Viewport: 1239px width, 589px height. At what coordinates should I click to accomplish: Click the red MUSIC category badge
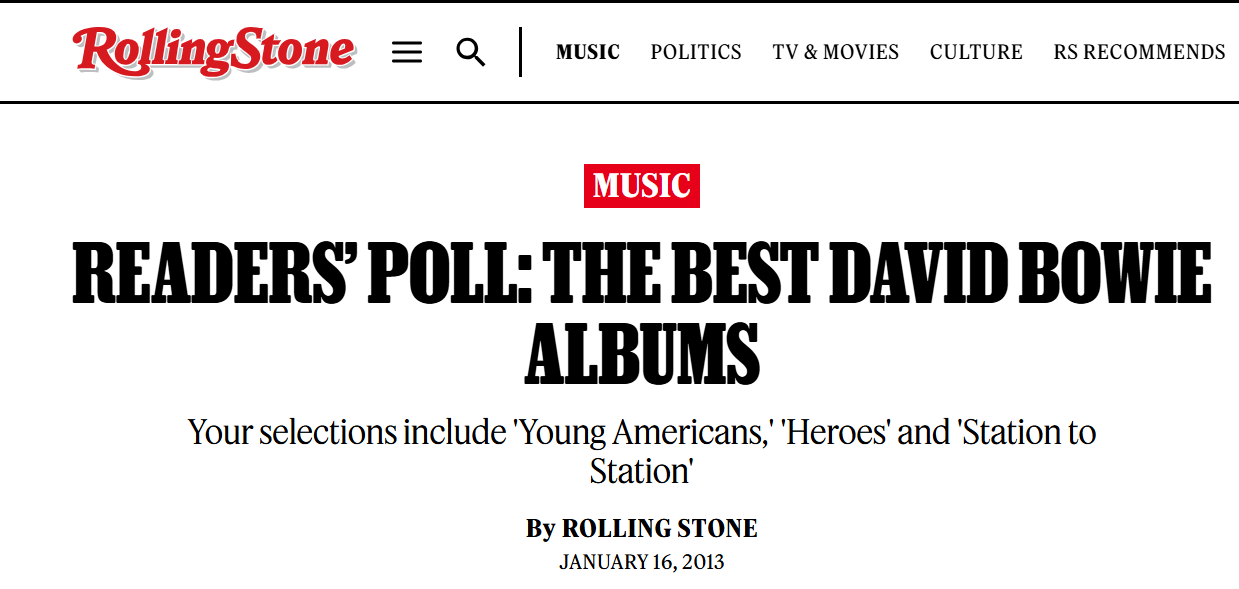point(642,186)
